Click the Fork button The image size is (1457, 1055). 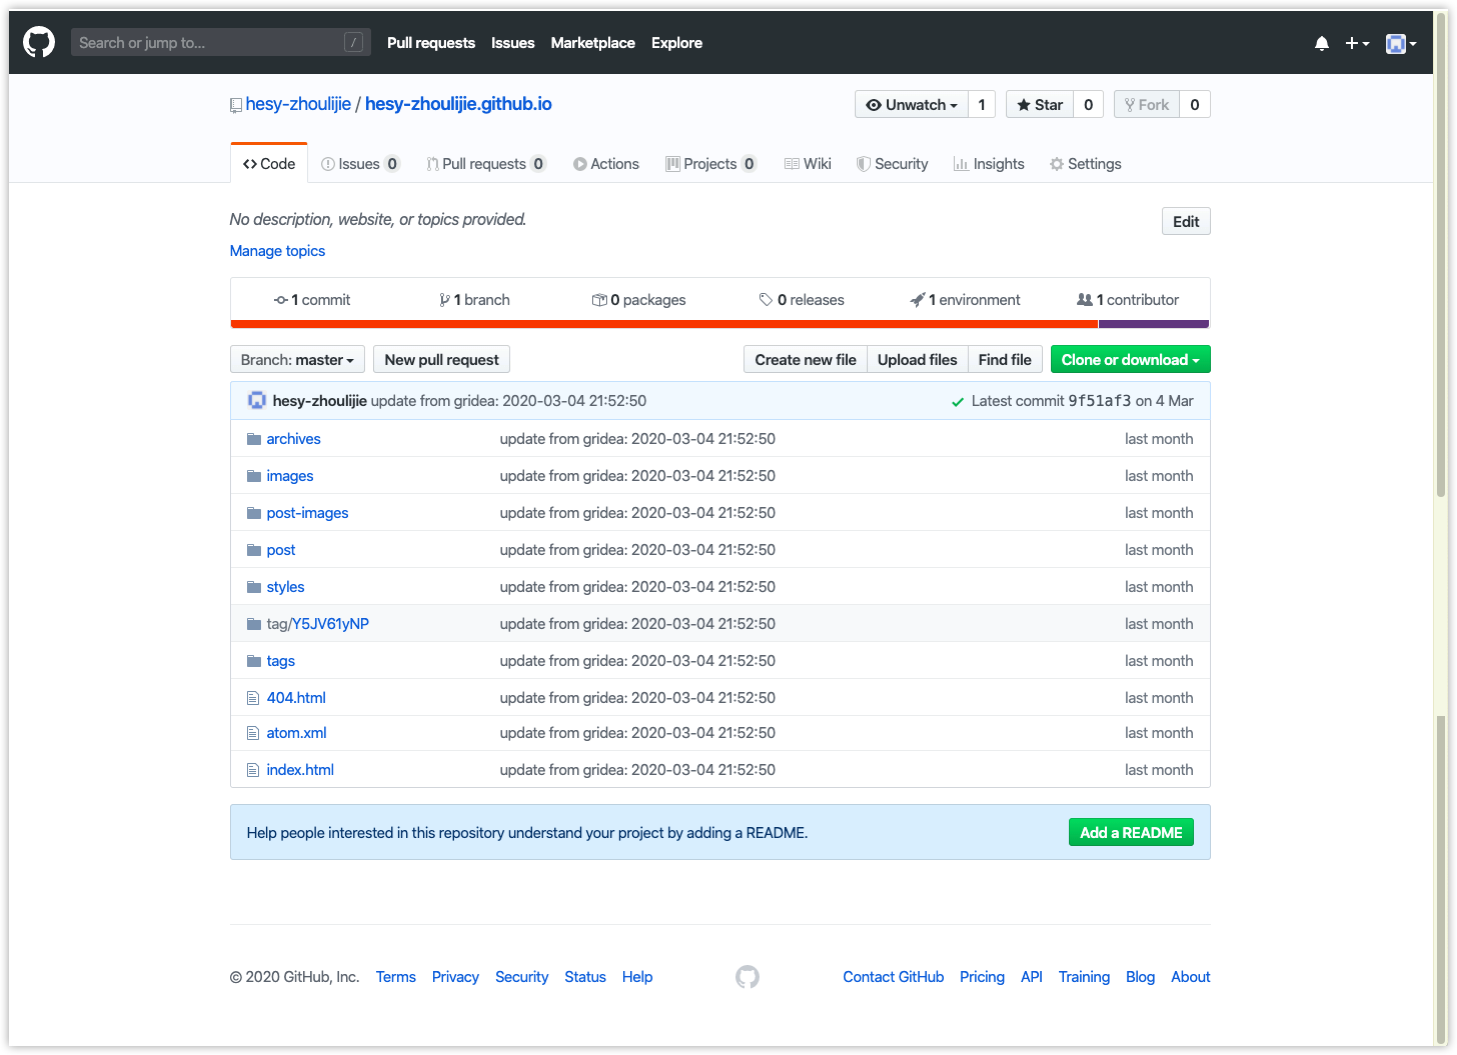tap(1147, 105)
